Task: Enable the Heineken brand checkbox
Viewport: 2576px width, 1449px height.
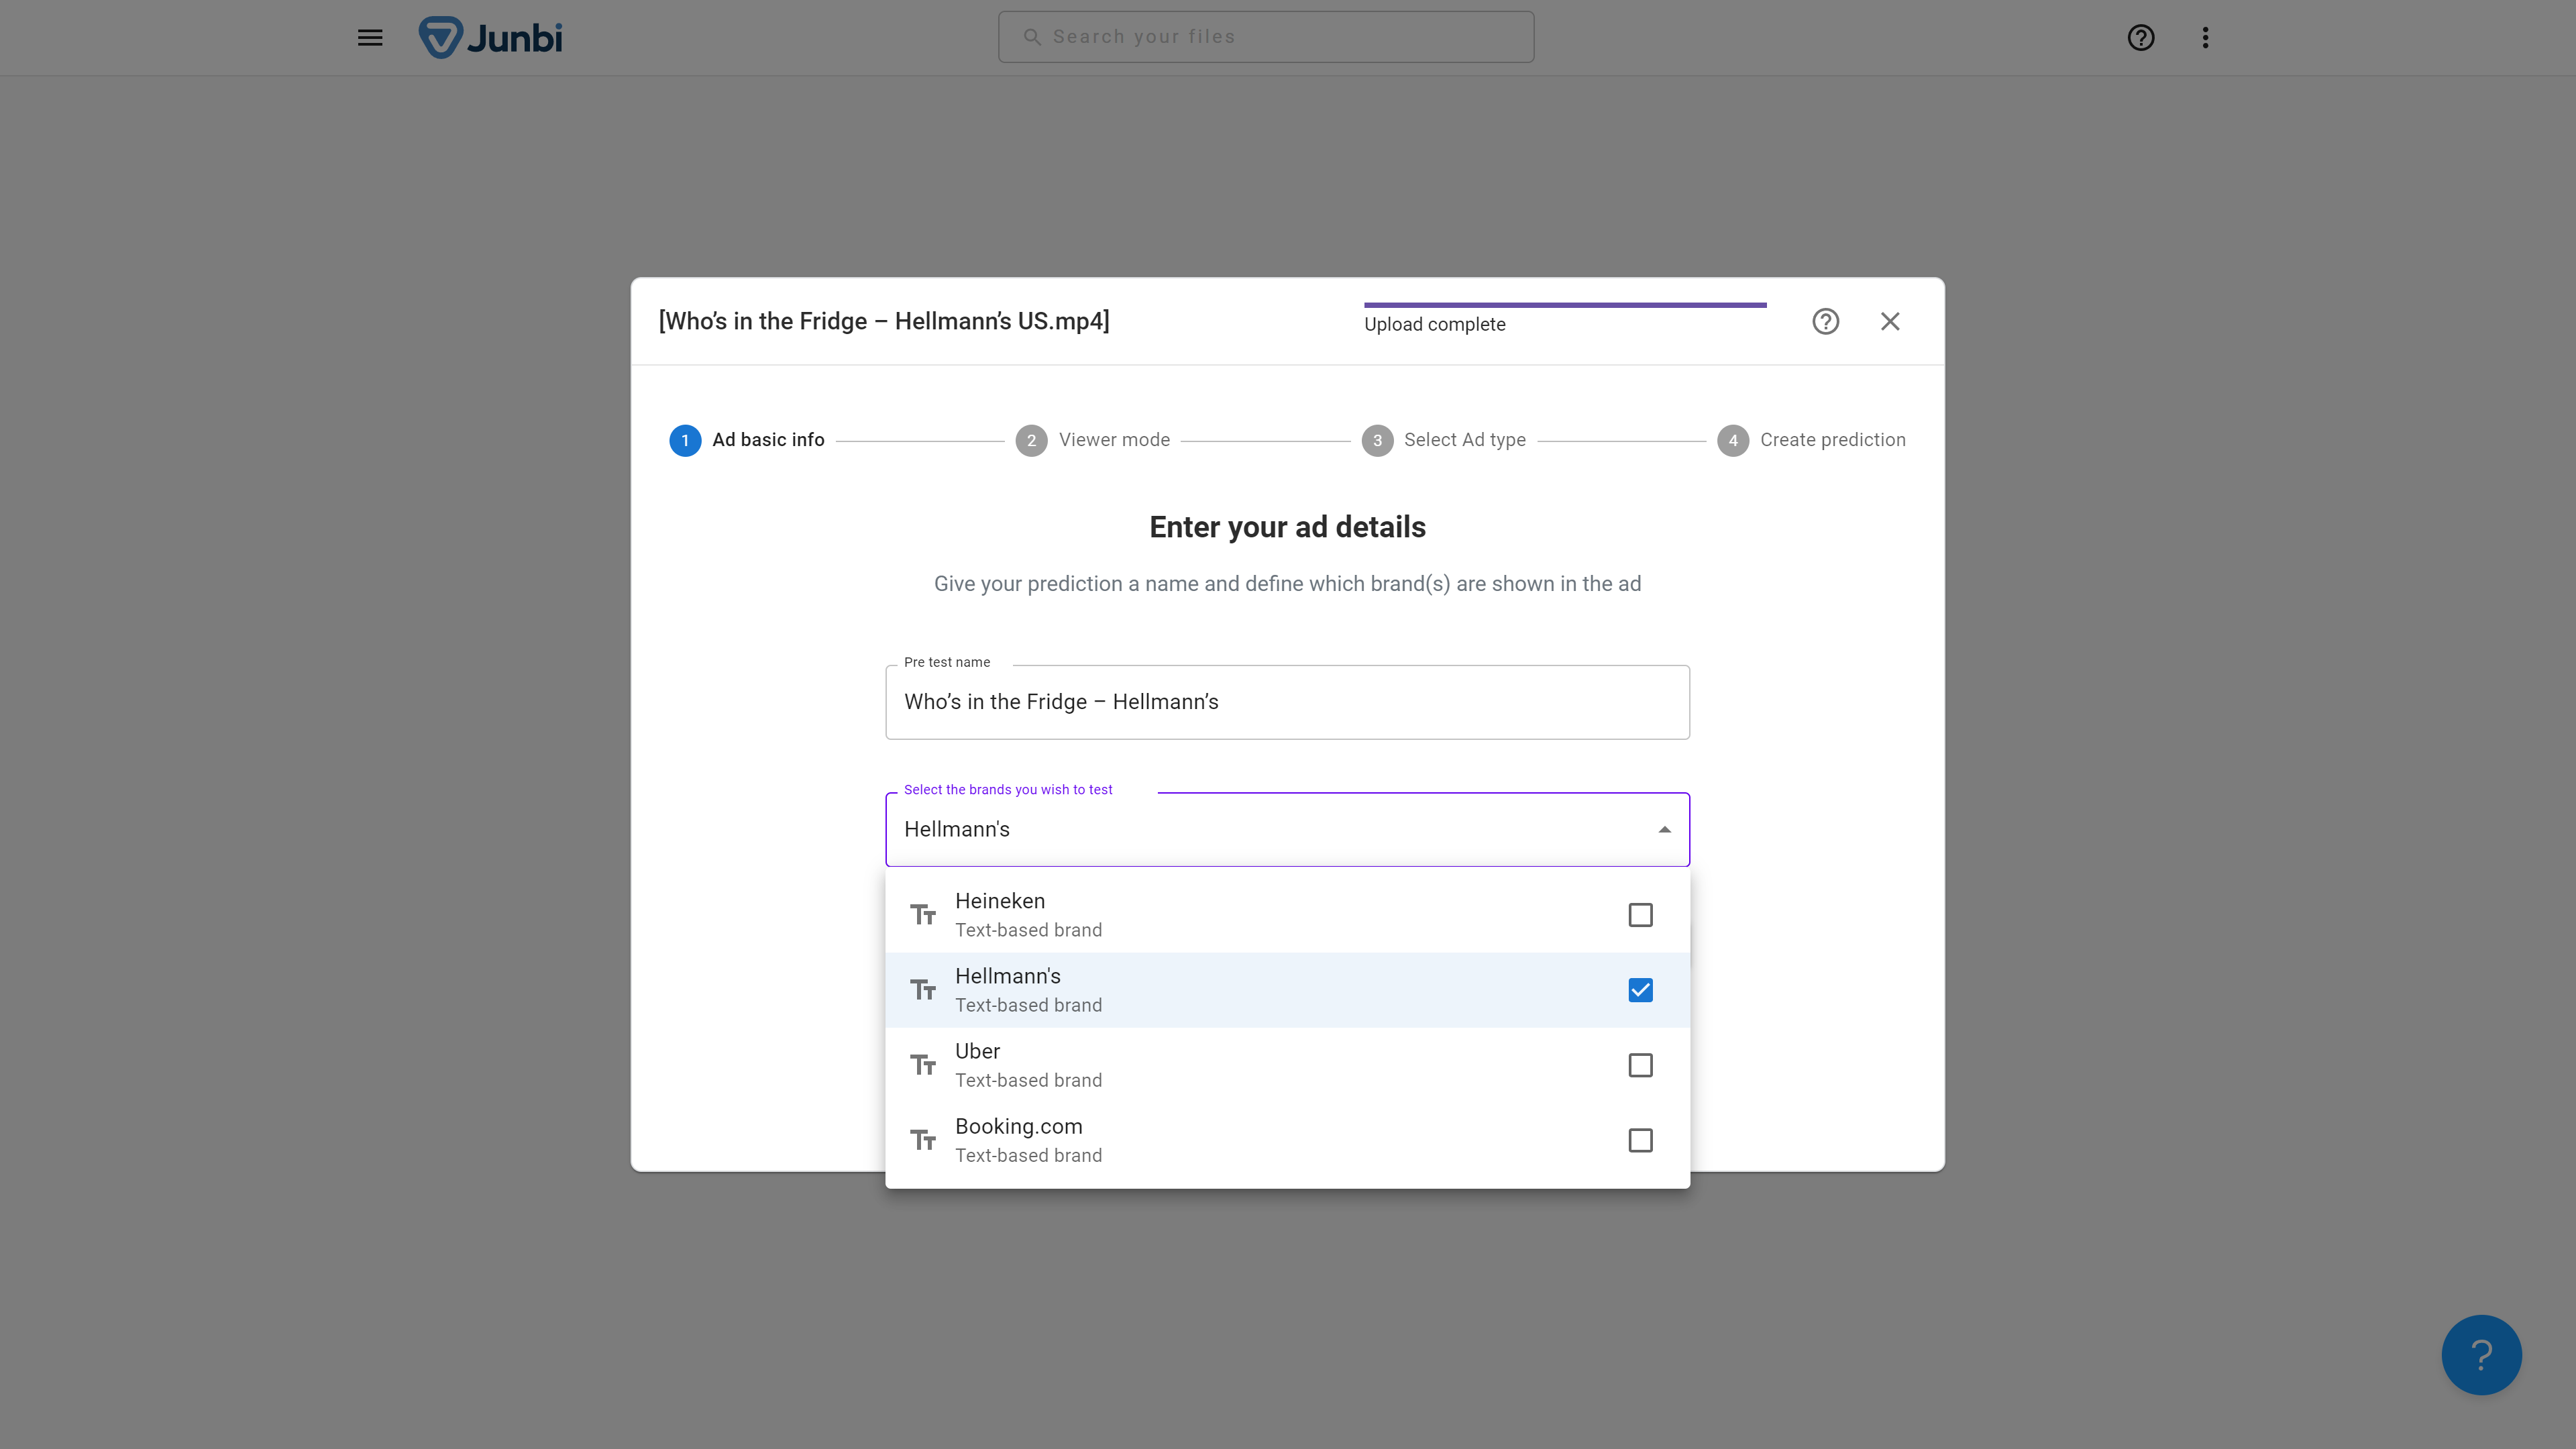Action: point(1640,914)
